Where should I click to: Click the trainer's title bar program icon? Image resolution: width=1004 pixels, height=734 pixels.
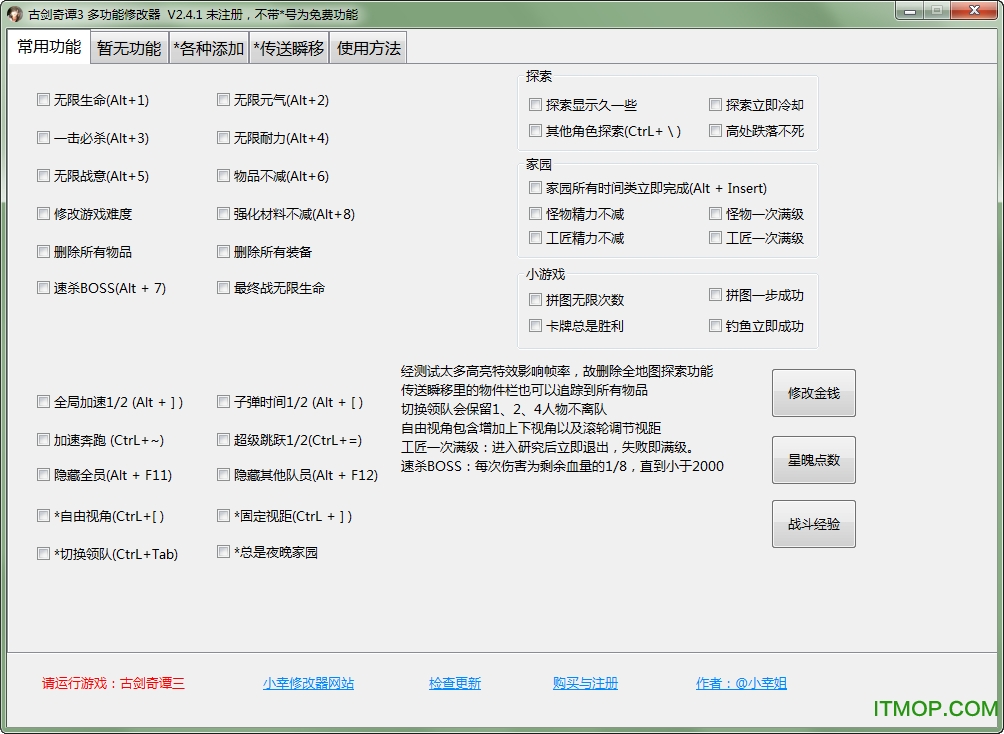coord(10,11)
